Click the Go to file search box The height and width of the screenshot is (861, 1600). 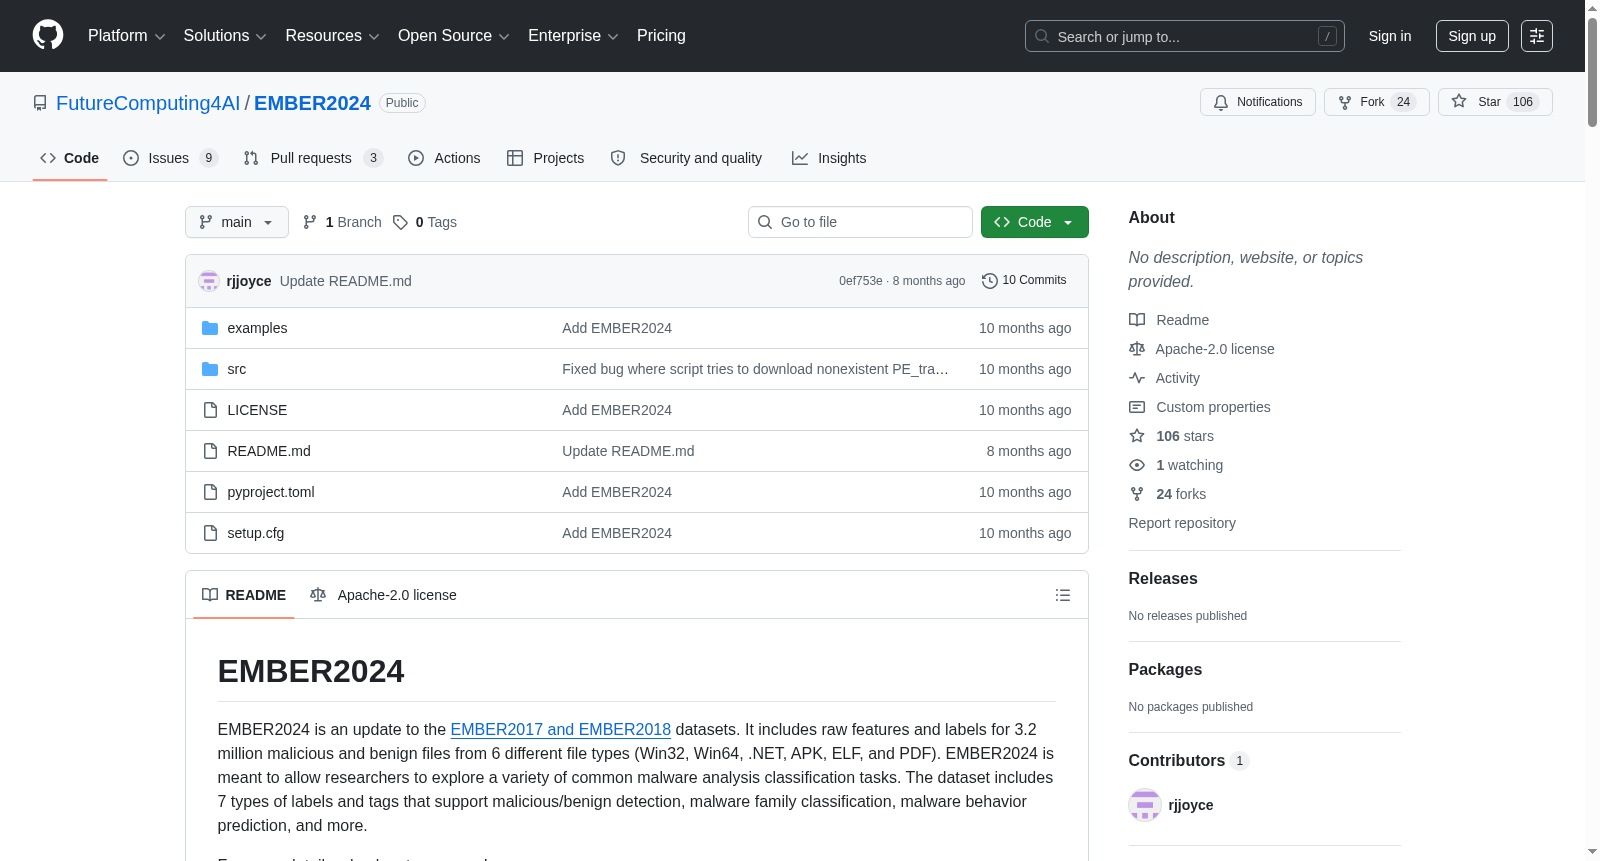pos(860,222)
